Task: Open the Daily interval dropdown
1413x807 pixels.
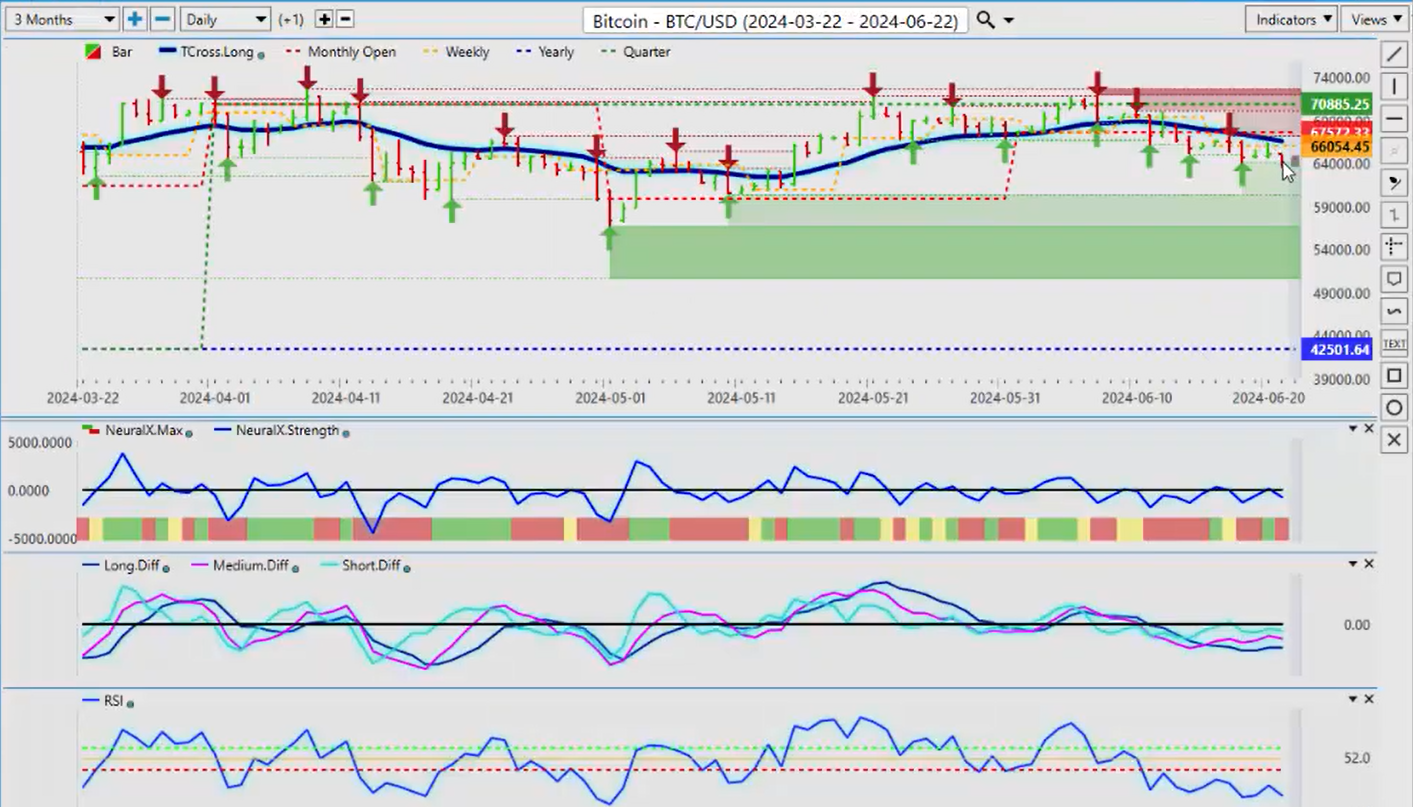Action: [x=225, y=19]
